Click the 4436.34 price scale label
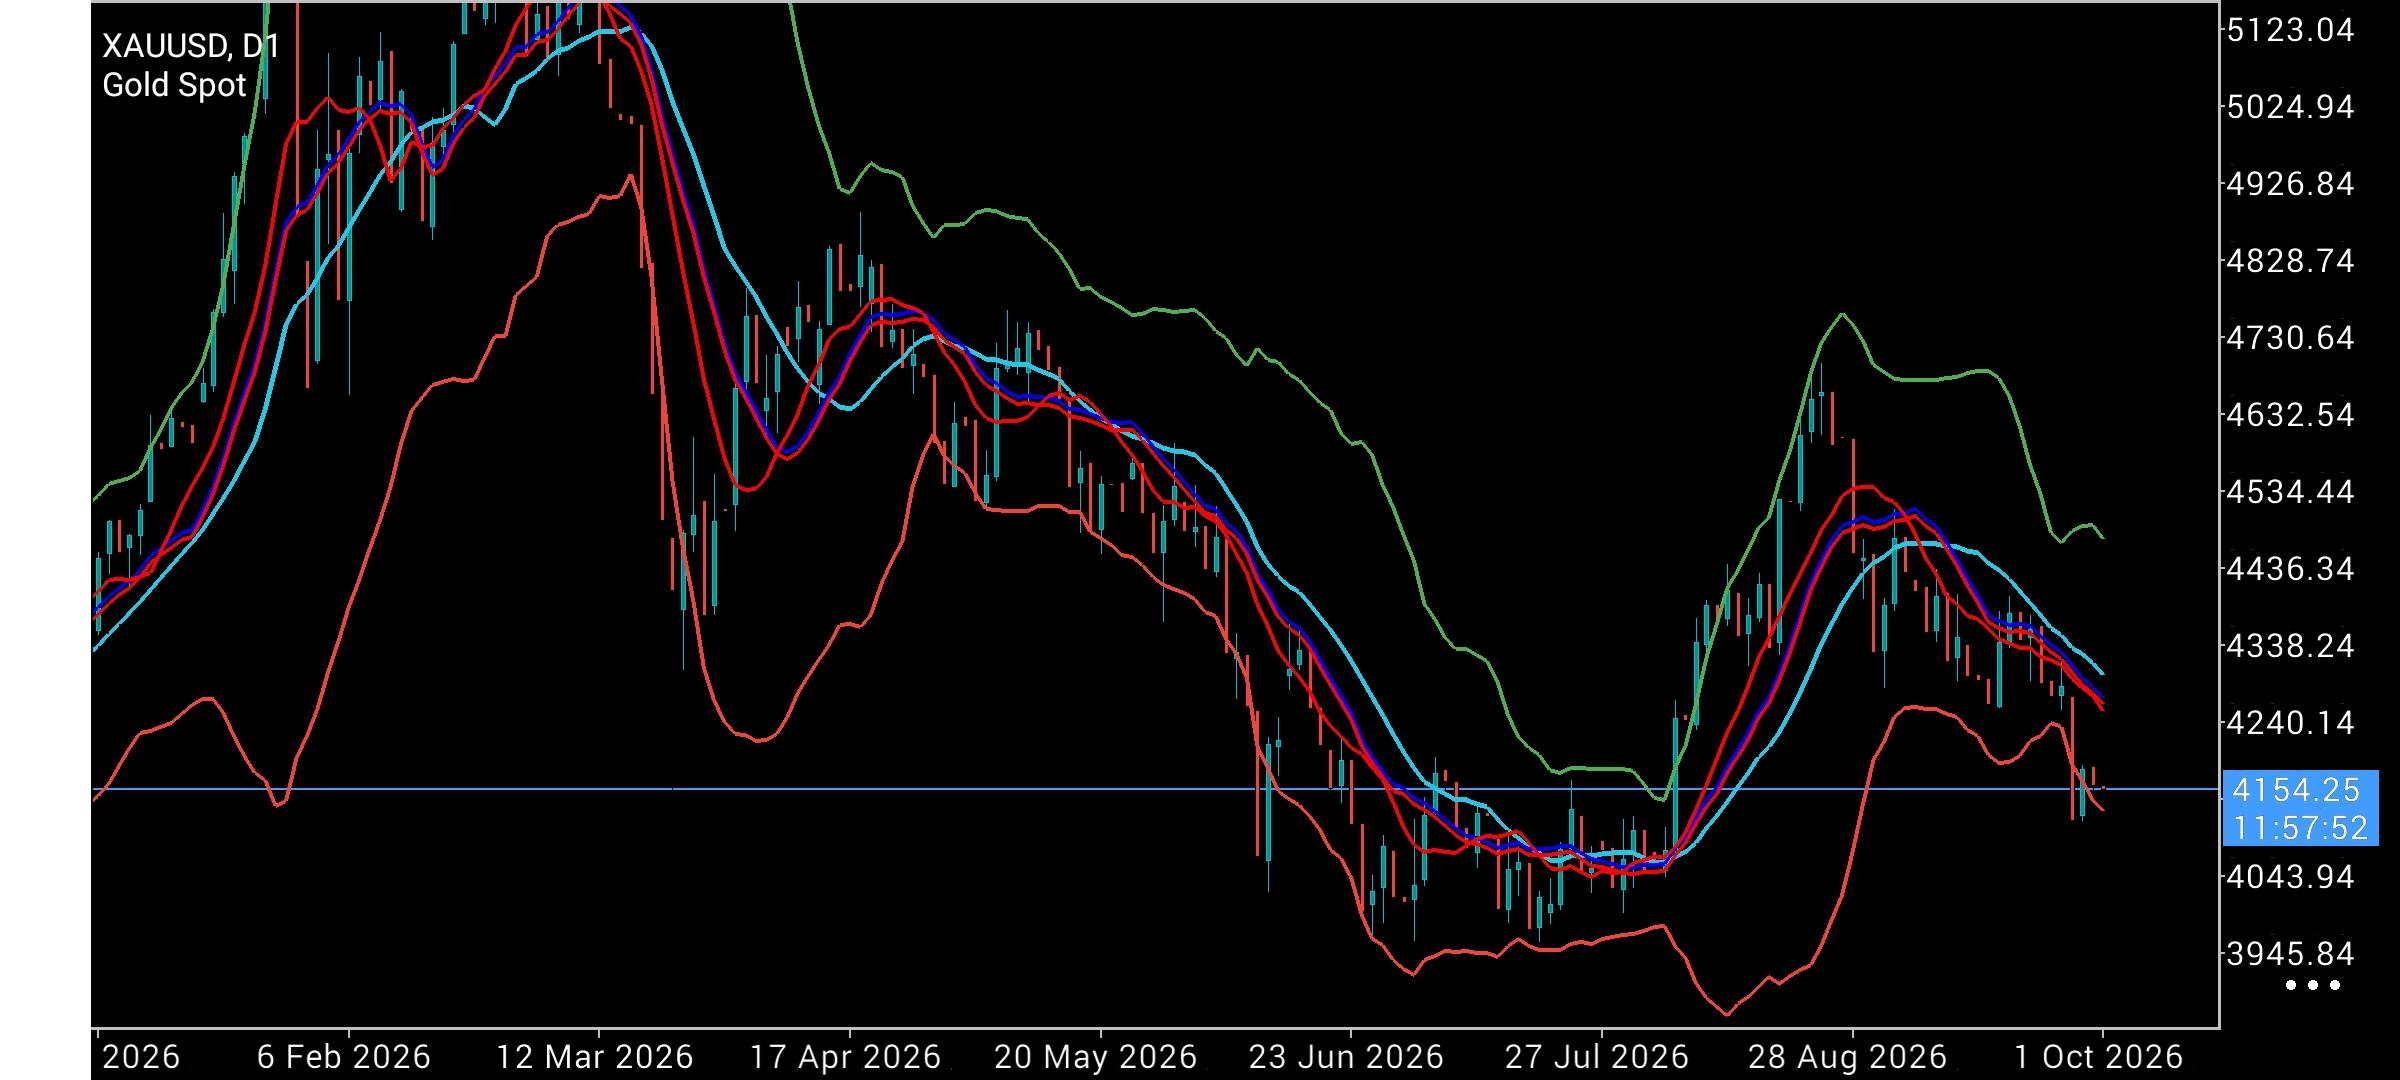 click(2290, 569)
